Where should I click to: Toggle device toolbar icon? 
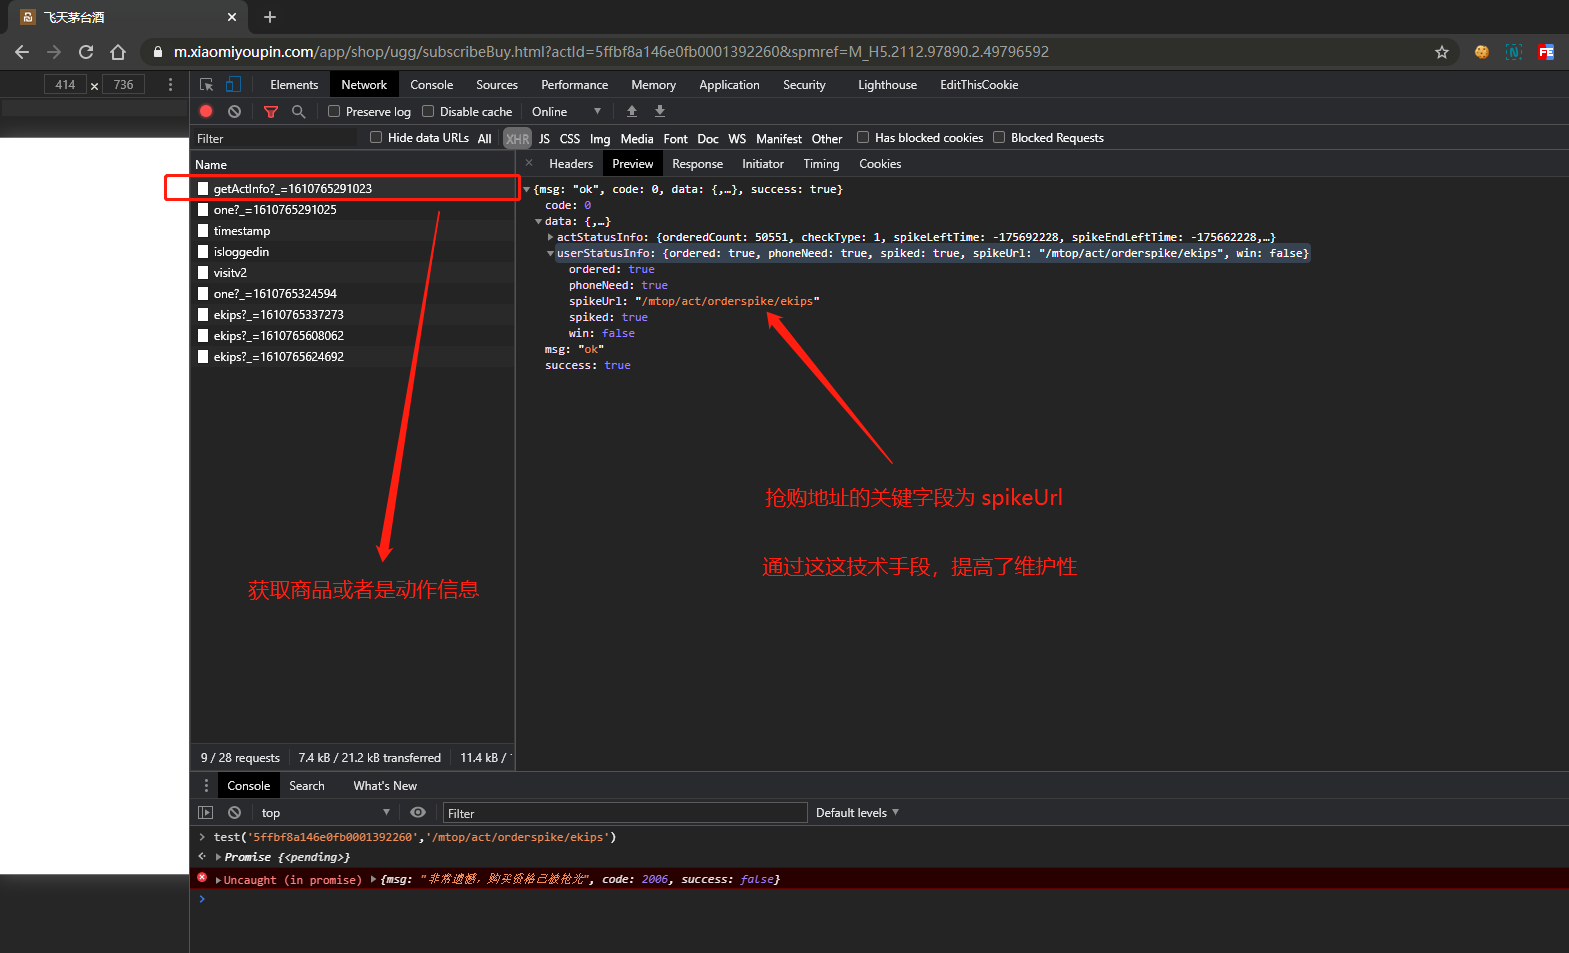pyautogui.click(x=233, y=85)
